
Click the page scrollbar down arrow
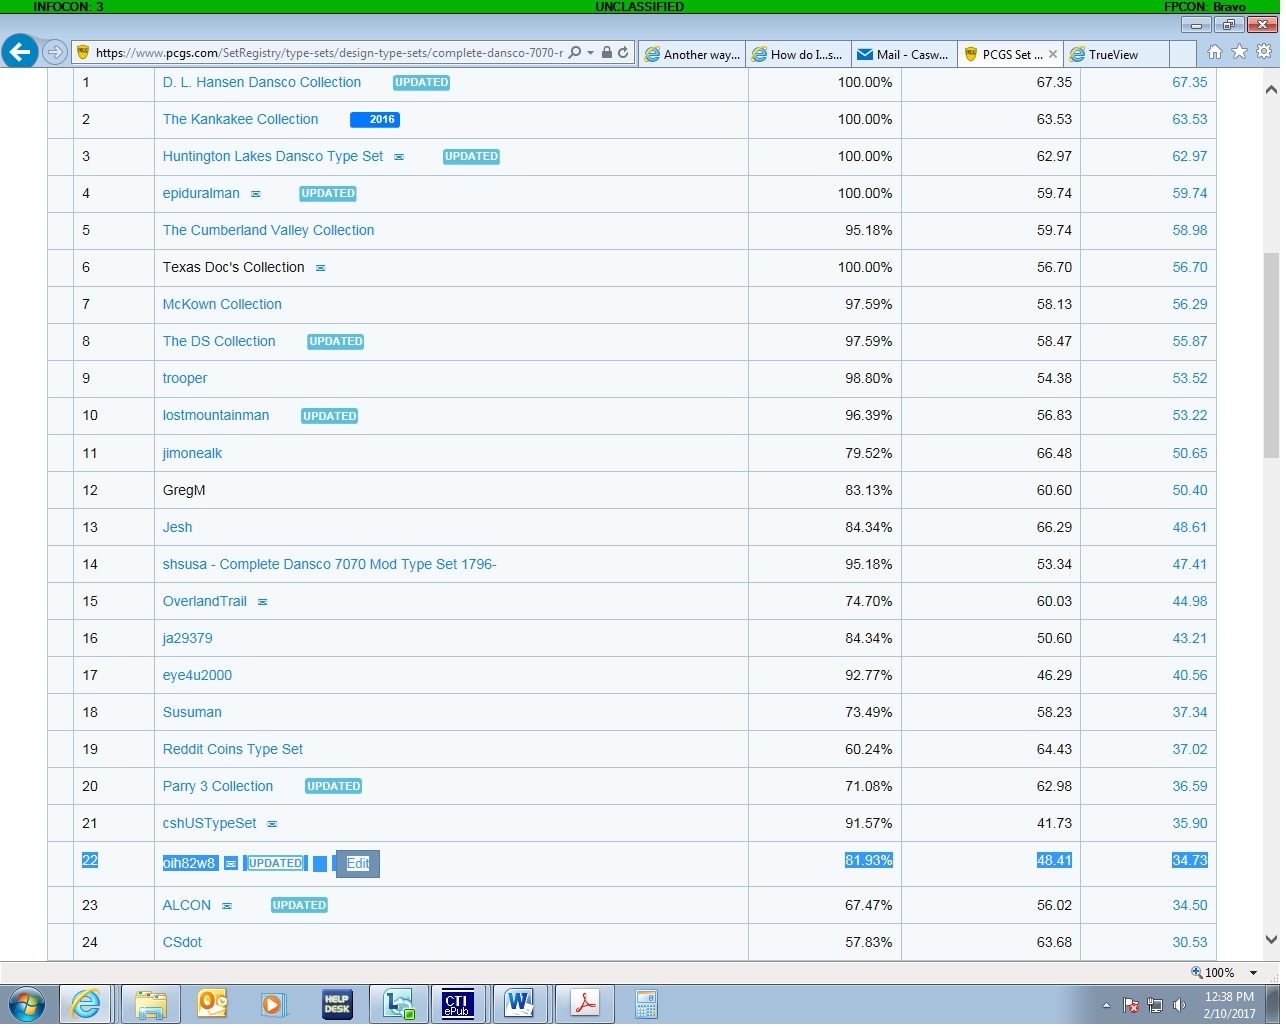pyautogui.click(x=1271, y=939)
